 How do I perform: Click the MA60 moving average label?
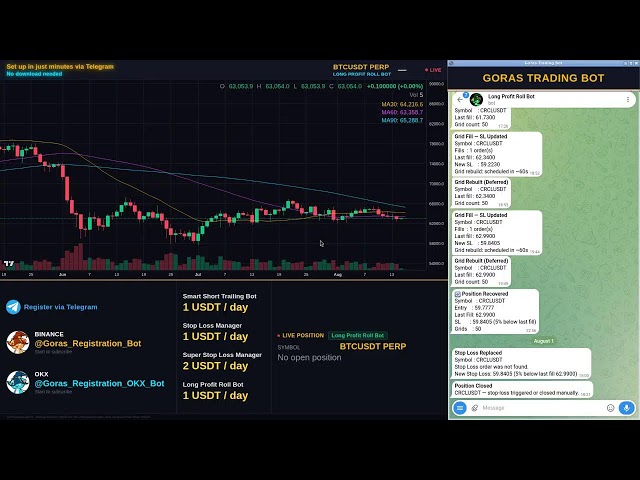(x=402, y=112)
